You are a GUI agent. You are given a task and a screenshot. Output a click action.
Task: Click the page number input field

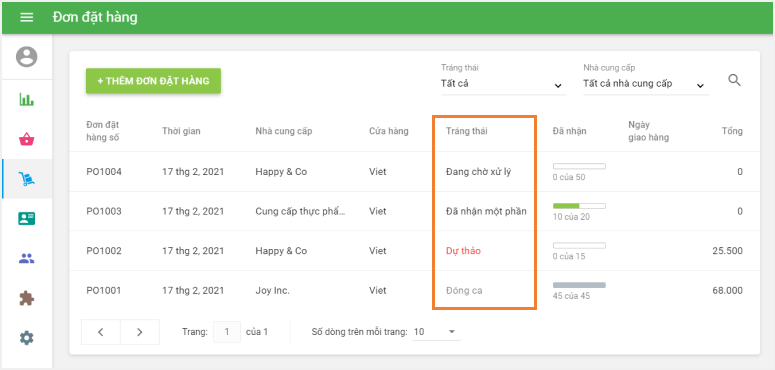pos(227,332)
